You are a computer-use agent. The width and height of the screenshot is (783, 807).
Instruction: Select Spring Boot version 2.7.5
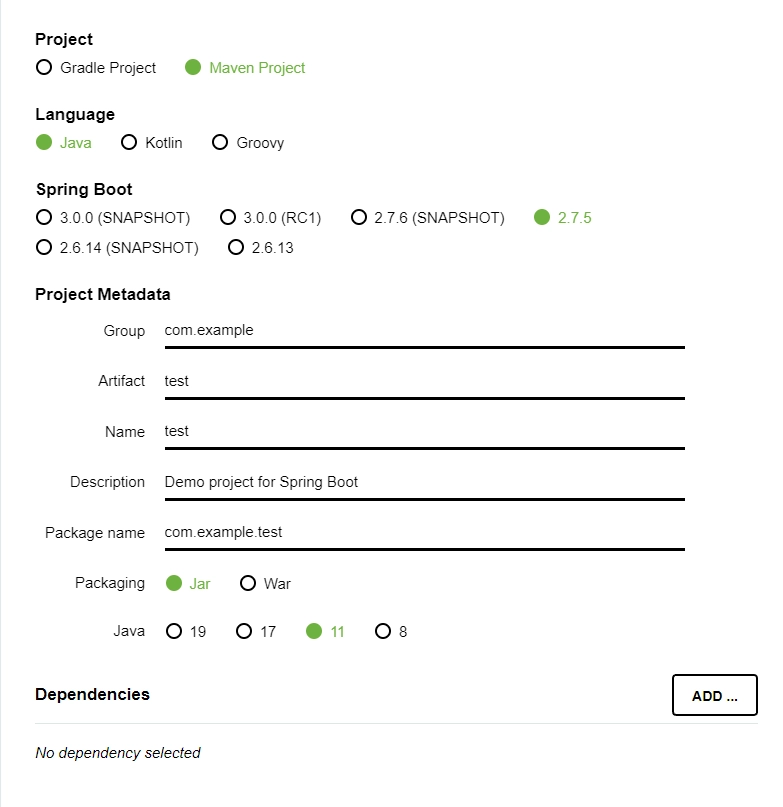pos(542,217)
